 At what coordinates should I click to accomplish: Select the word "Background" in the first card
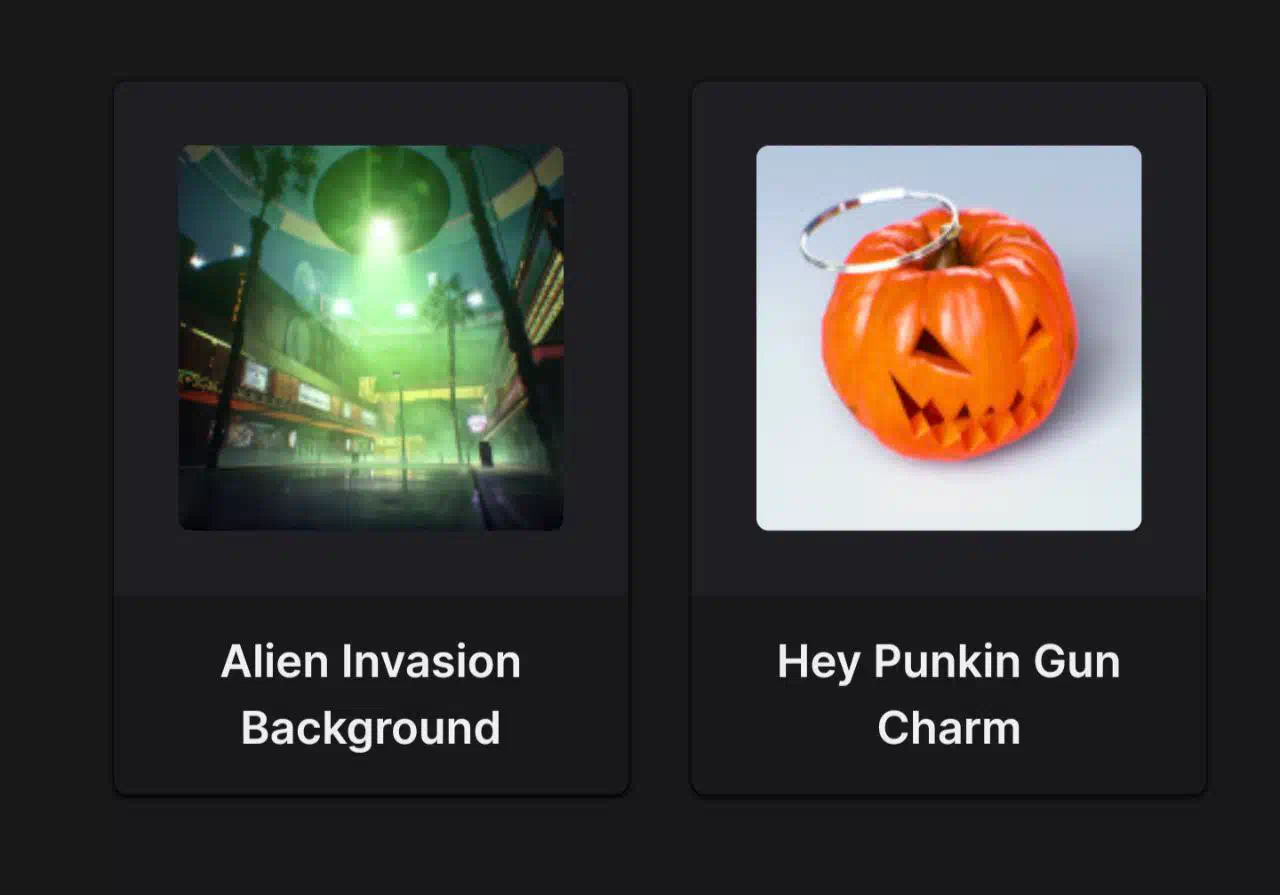click(371, 728)
